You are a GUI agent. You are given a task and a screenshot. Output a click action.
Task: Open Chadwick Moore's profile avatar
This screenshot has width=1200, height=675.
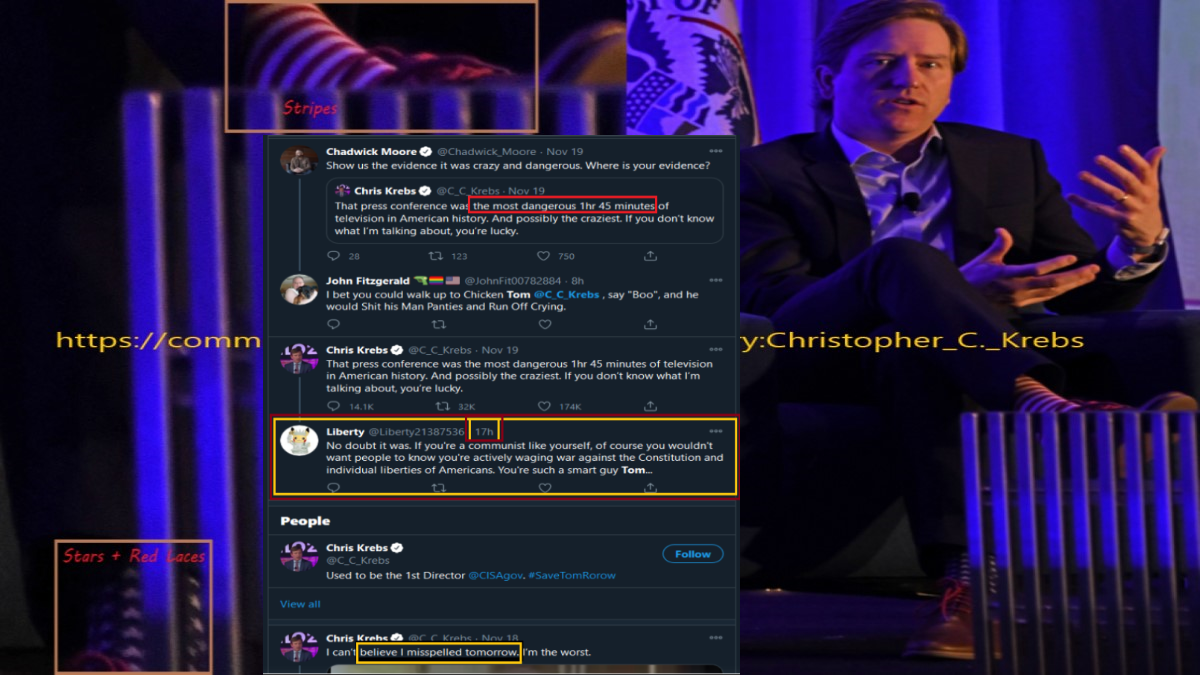click(298, 161)
